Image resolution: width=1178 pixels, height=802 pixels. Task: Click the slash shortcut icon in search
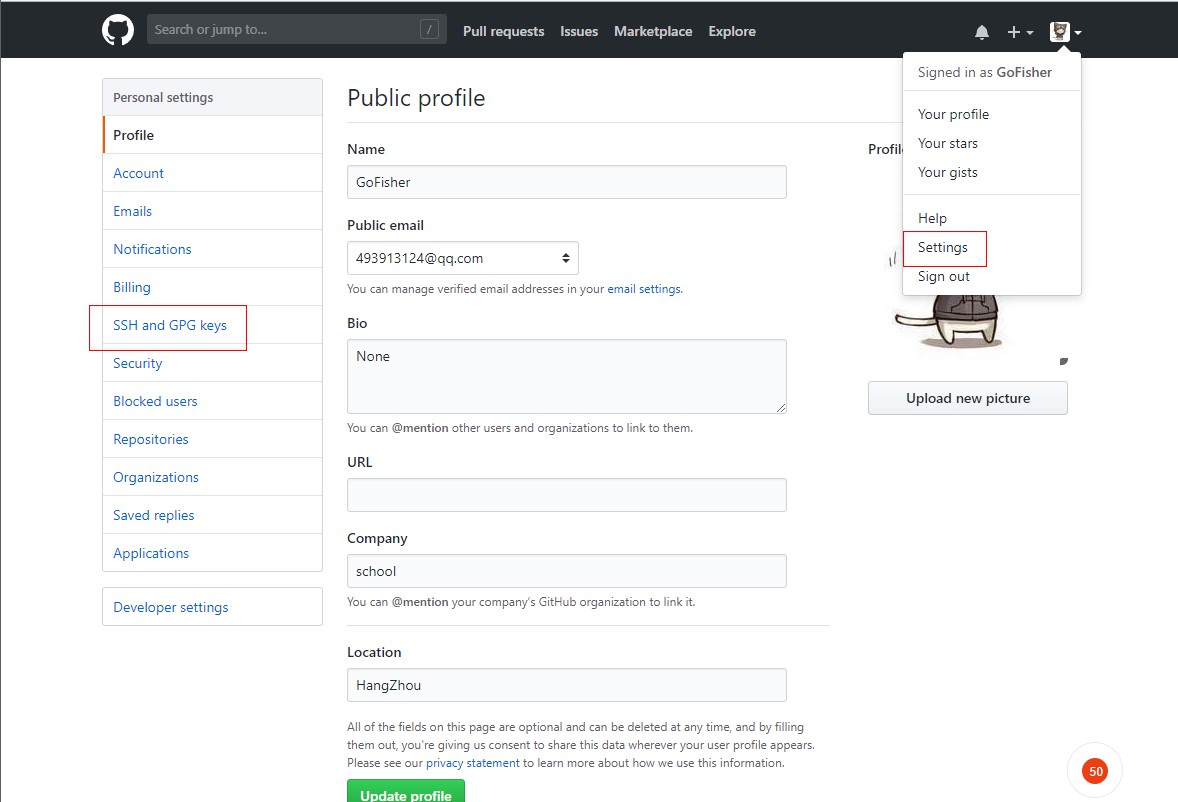(x=430, y=30)
